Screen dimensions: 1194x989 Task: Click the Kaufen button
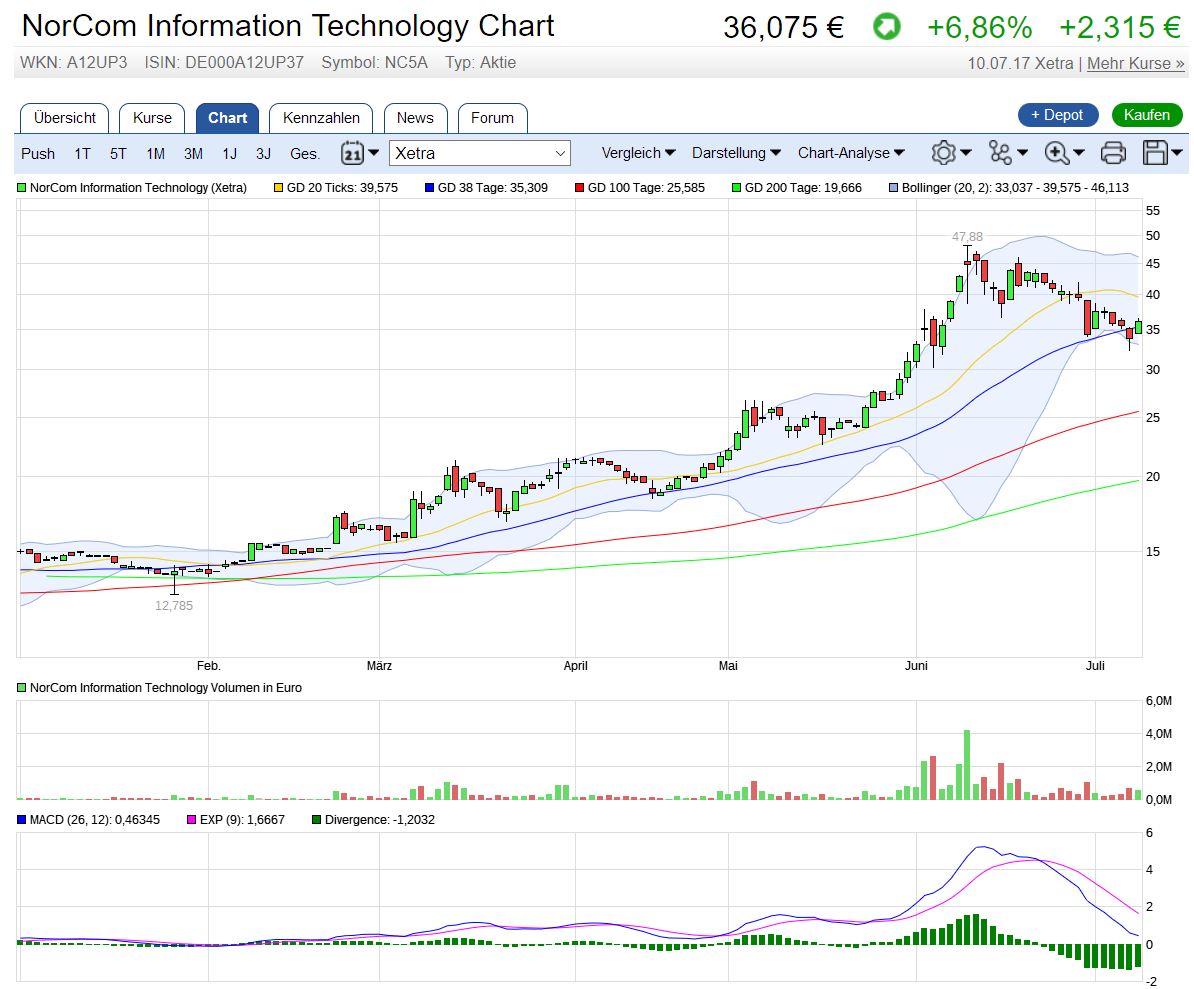(1147, 115)
